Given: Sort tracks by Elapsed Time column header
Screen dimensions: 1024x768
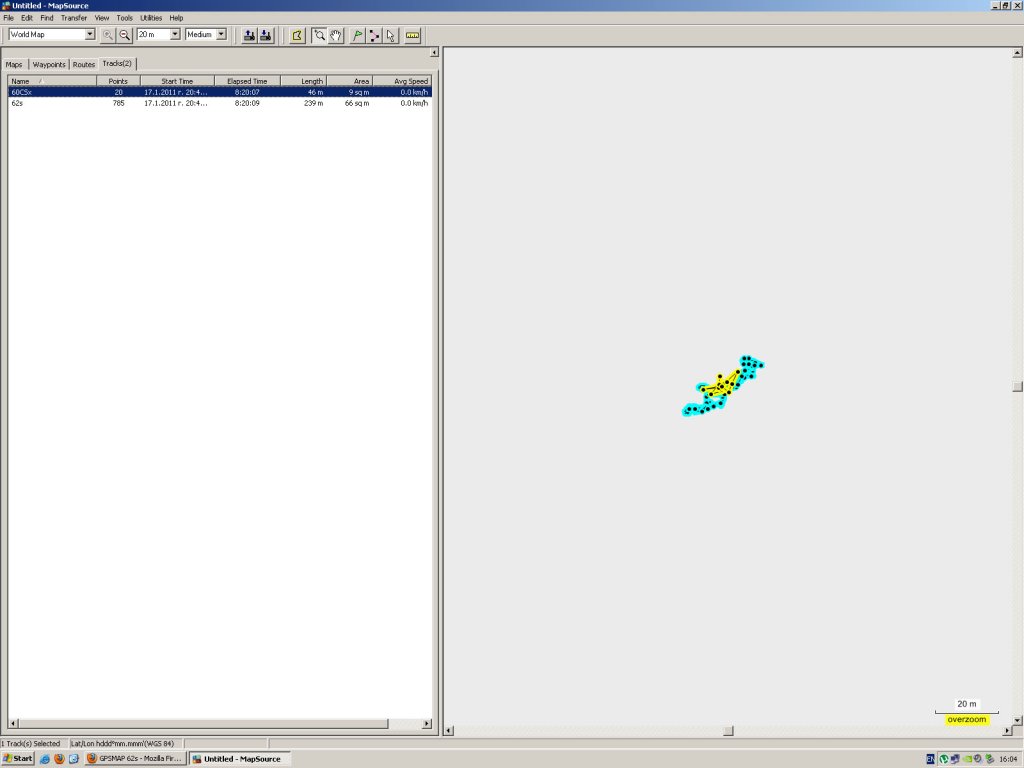Looking at the screenshot, I should click(248, 81).
